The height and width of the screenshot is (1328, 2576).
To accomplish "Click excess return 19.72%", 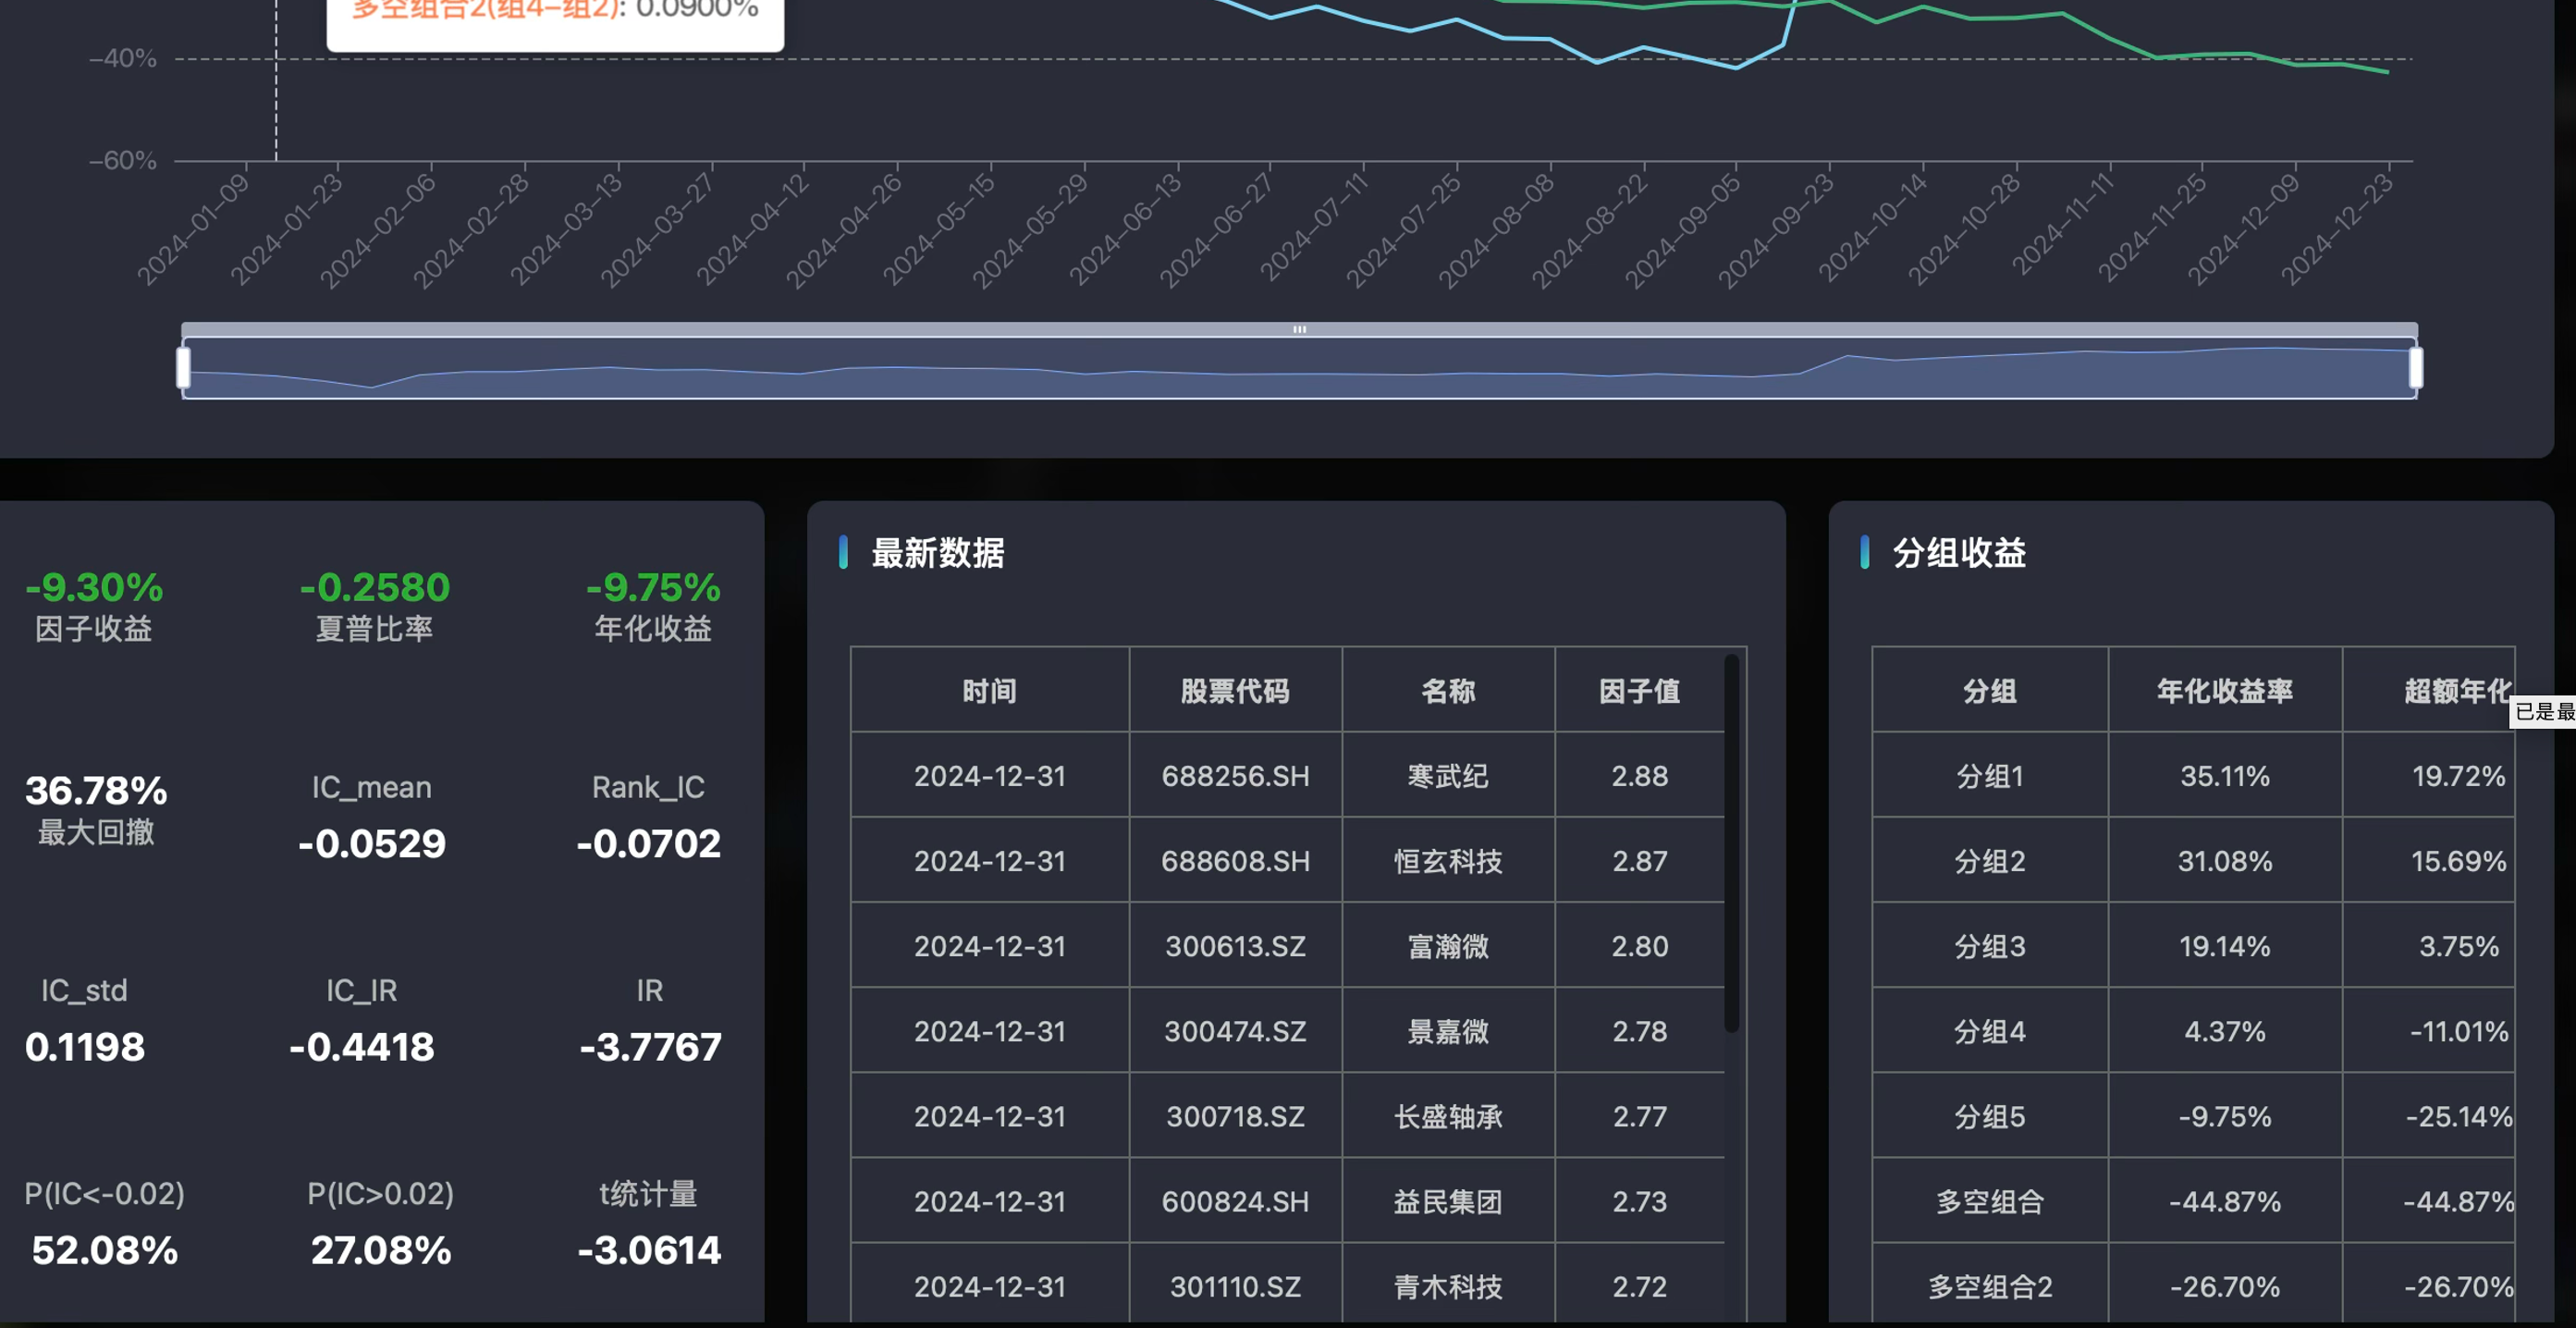I will (2458, 776).
